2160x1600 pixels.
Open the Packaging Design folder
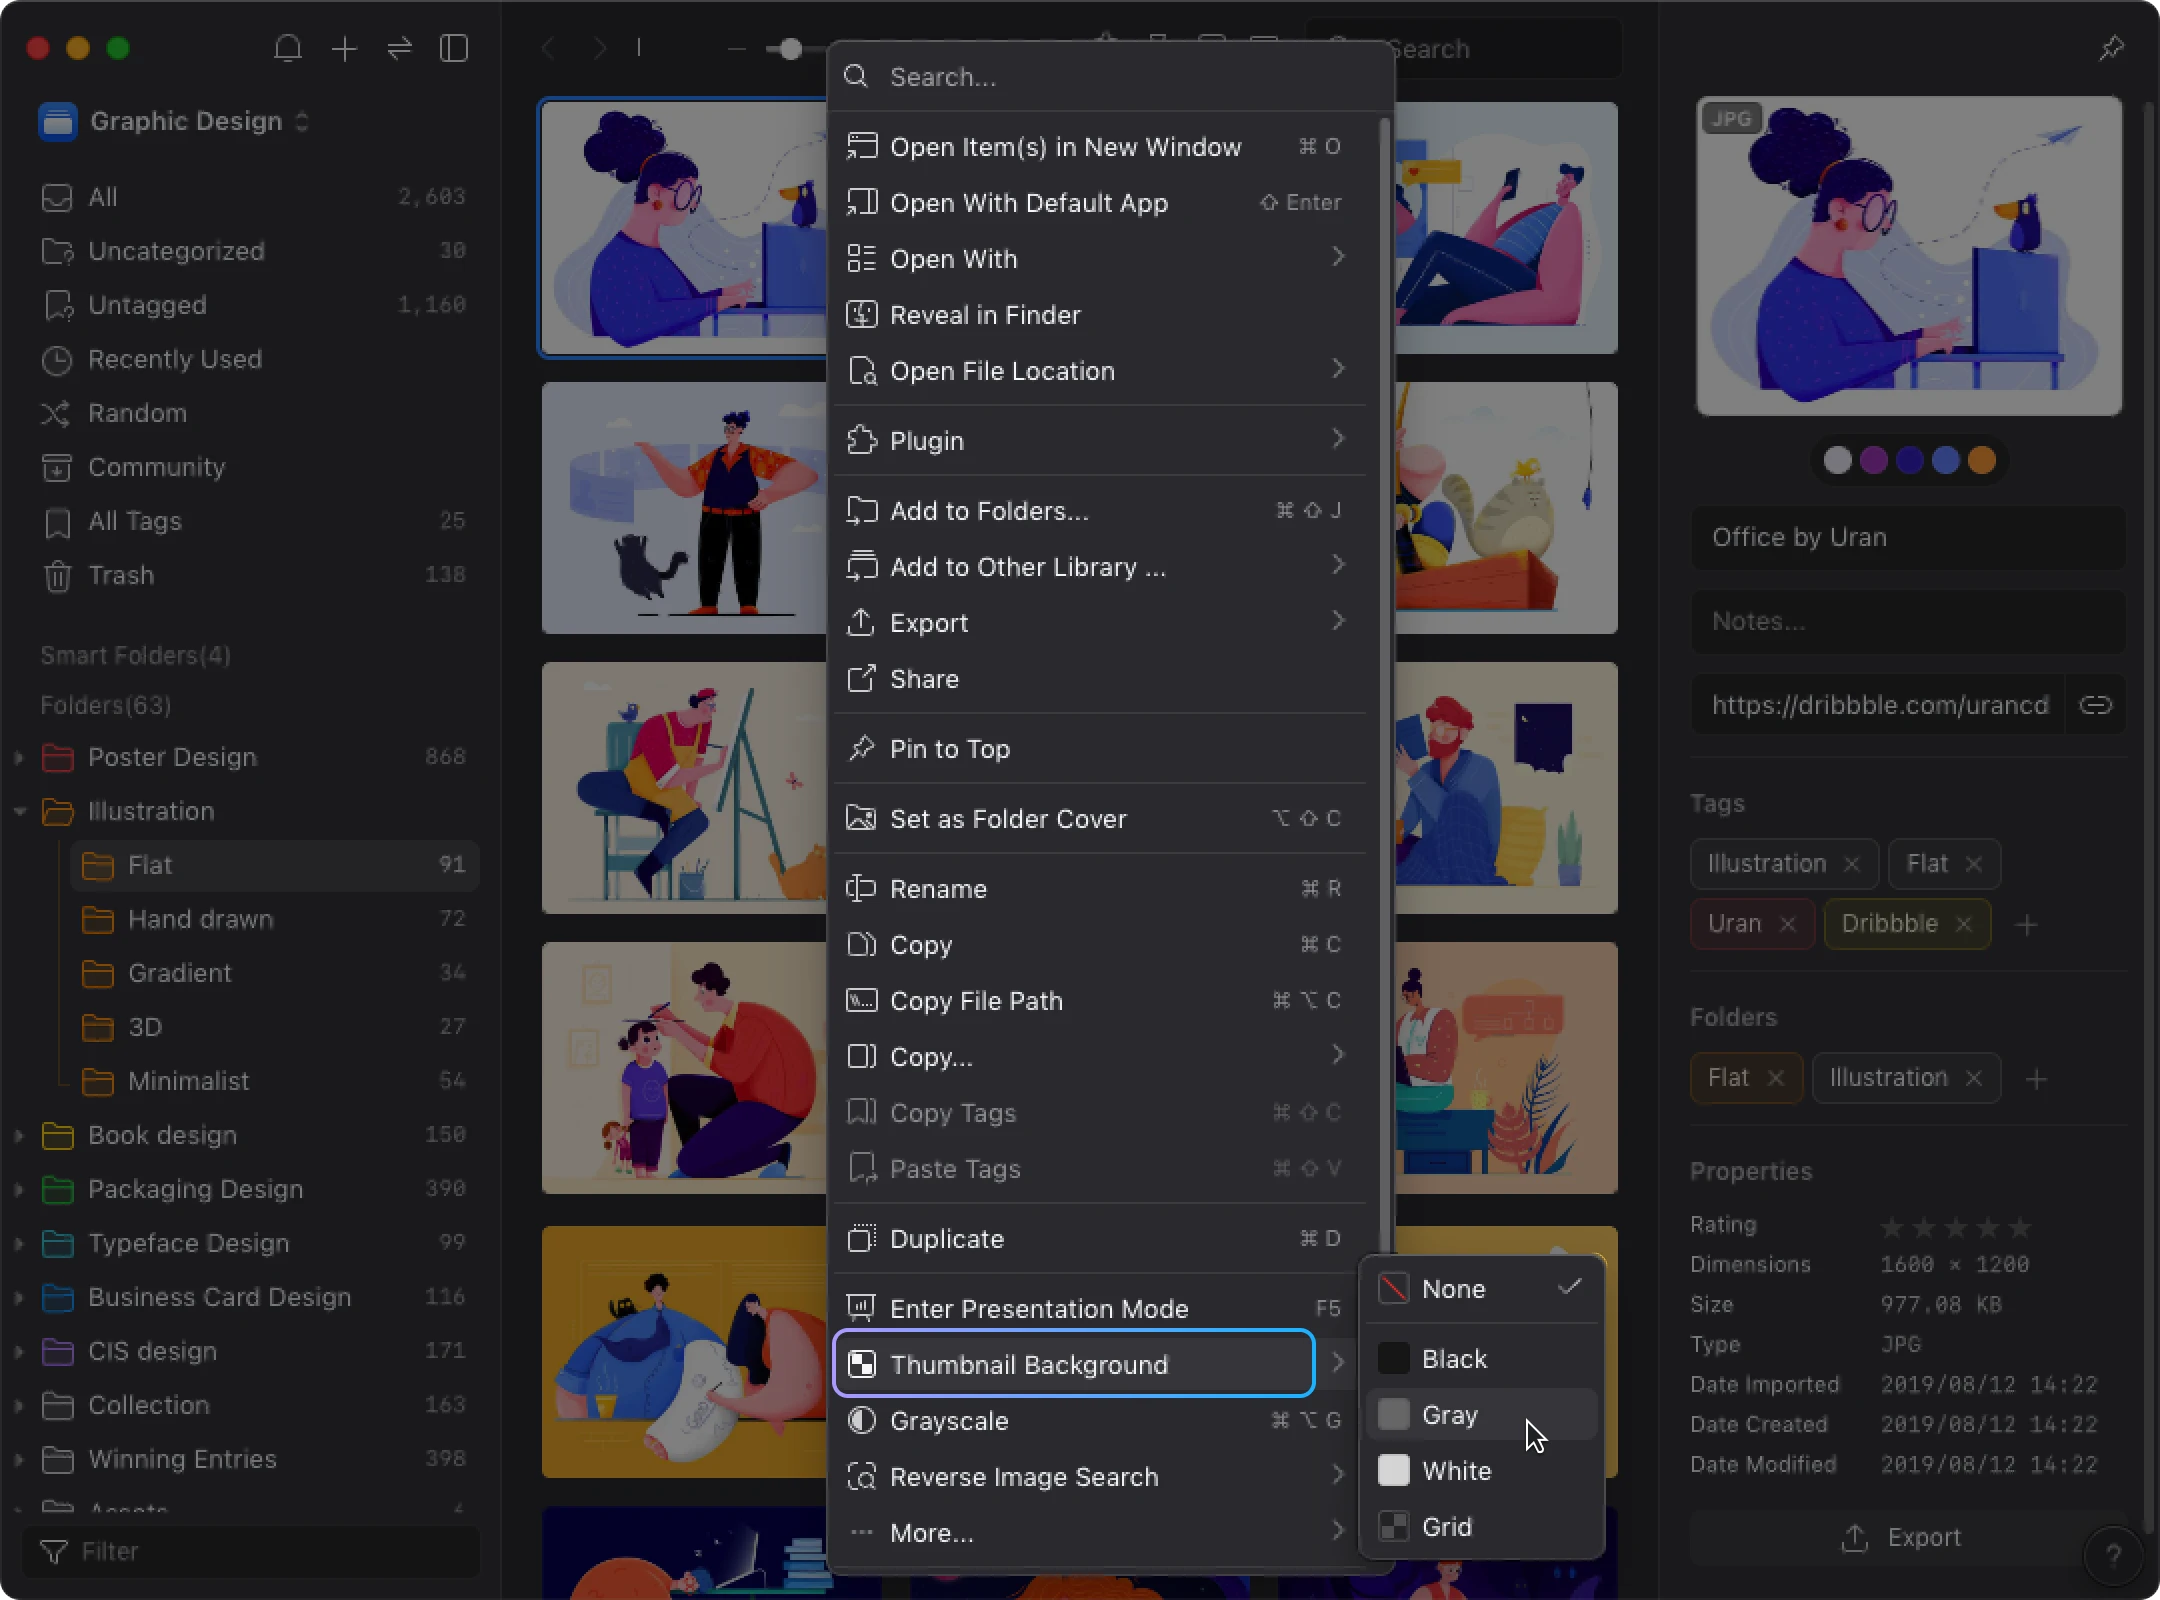(x=250, y=1189)
